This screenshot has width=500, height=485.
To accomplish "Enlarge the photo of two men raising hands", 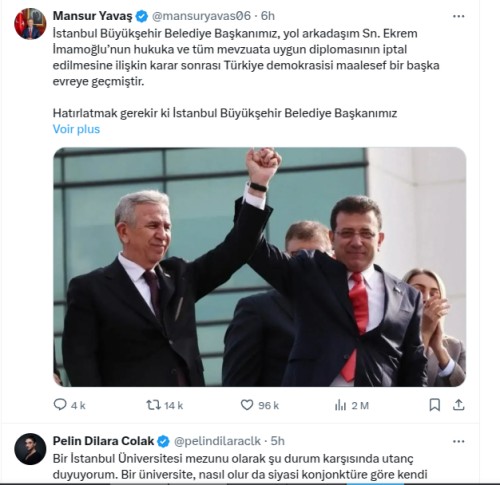I will tap(260, 267).
